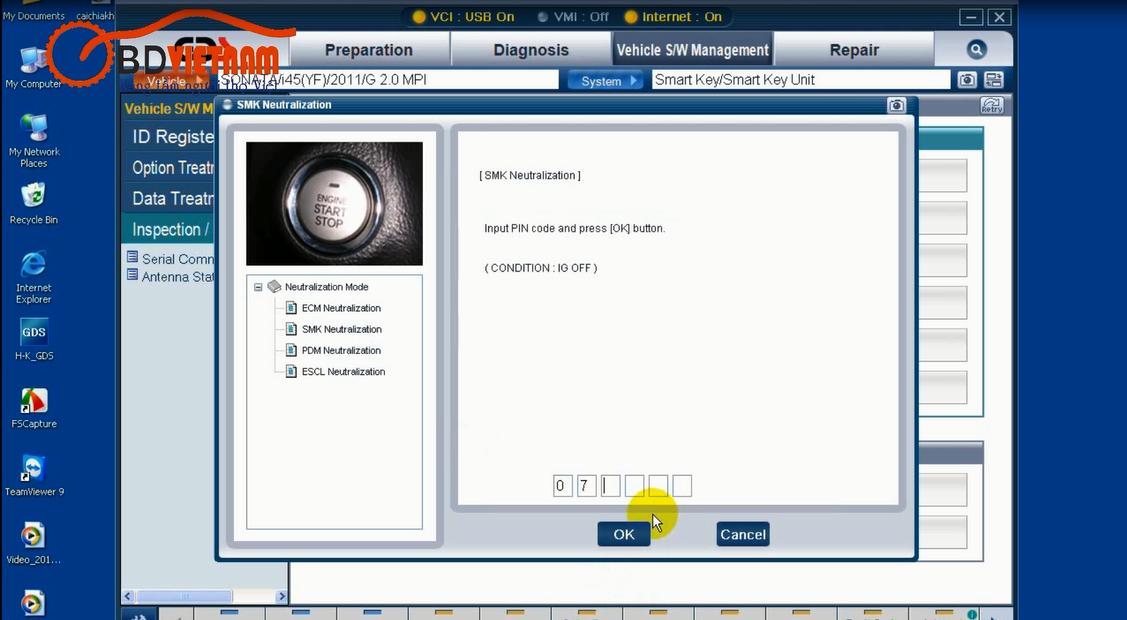1127x620 pixels.
Task: Open My Network Places desktop icon
Action: [x=34, y=141]
